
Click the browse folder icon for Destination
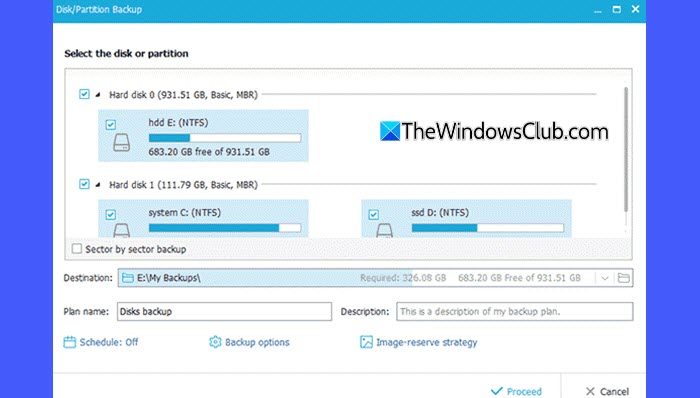coord(623,278)
